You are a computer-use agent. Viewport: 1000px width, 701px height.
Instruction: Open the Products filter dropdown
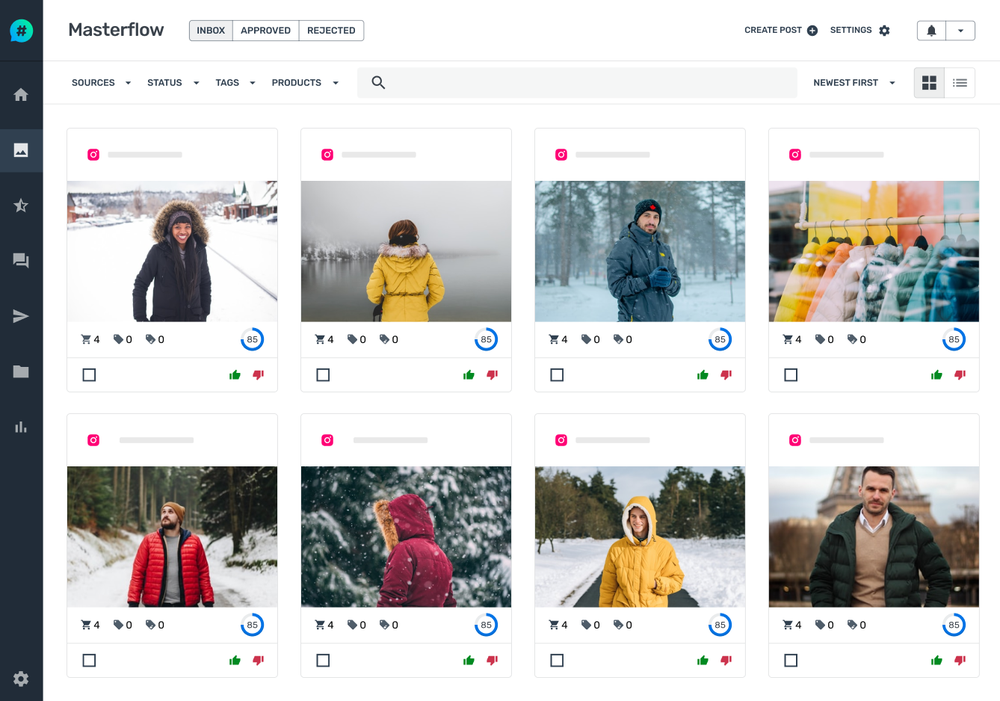[305, 83]
